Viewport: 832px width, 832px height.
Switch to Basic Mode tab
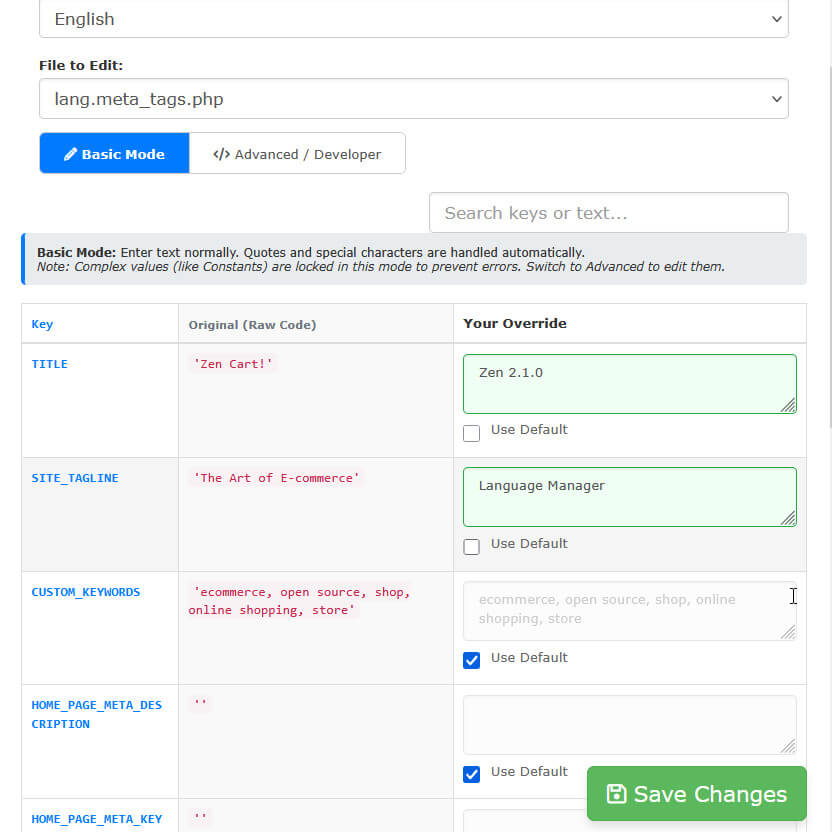(114, 154)
